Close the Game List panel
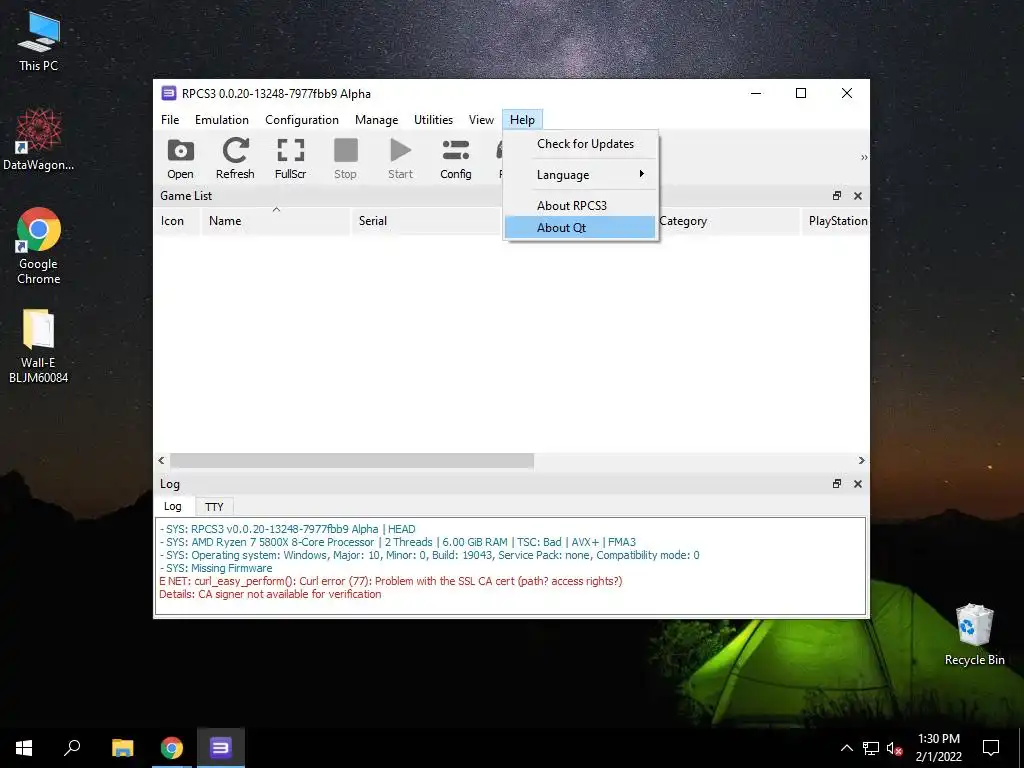Viewport: 1024px width, 768px height. point(857,196)
